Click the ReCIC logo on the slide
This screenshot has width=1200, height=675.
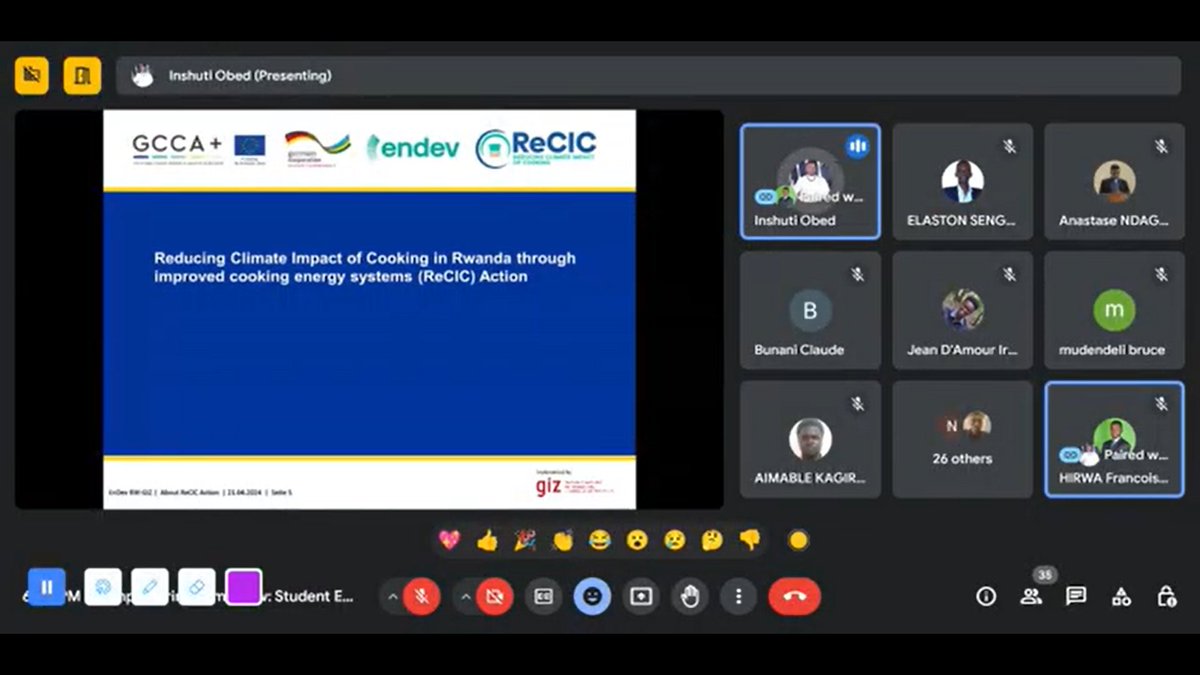tap(536, 148)
